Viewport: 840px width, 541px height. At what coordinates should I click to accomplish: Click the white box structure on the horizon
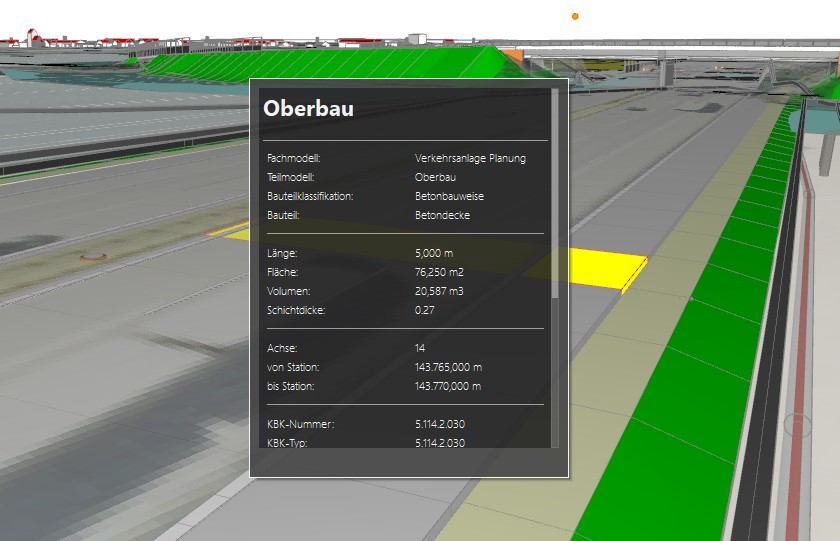pos(417,39)
